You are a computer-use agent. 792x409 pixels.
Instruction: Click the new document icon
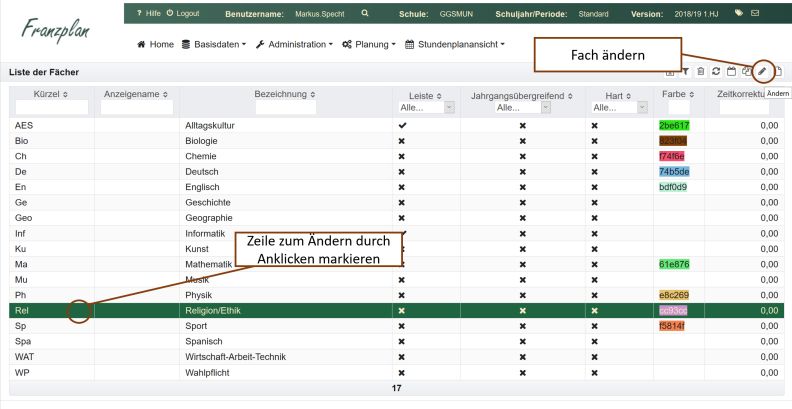click(778, 71)
